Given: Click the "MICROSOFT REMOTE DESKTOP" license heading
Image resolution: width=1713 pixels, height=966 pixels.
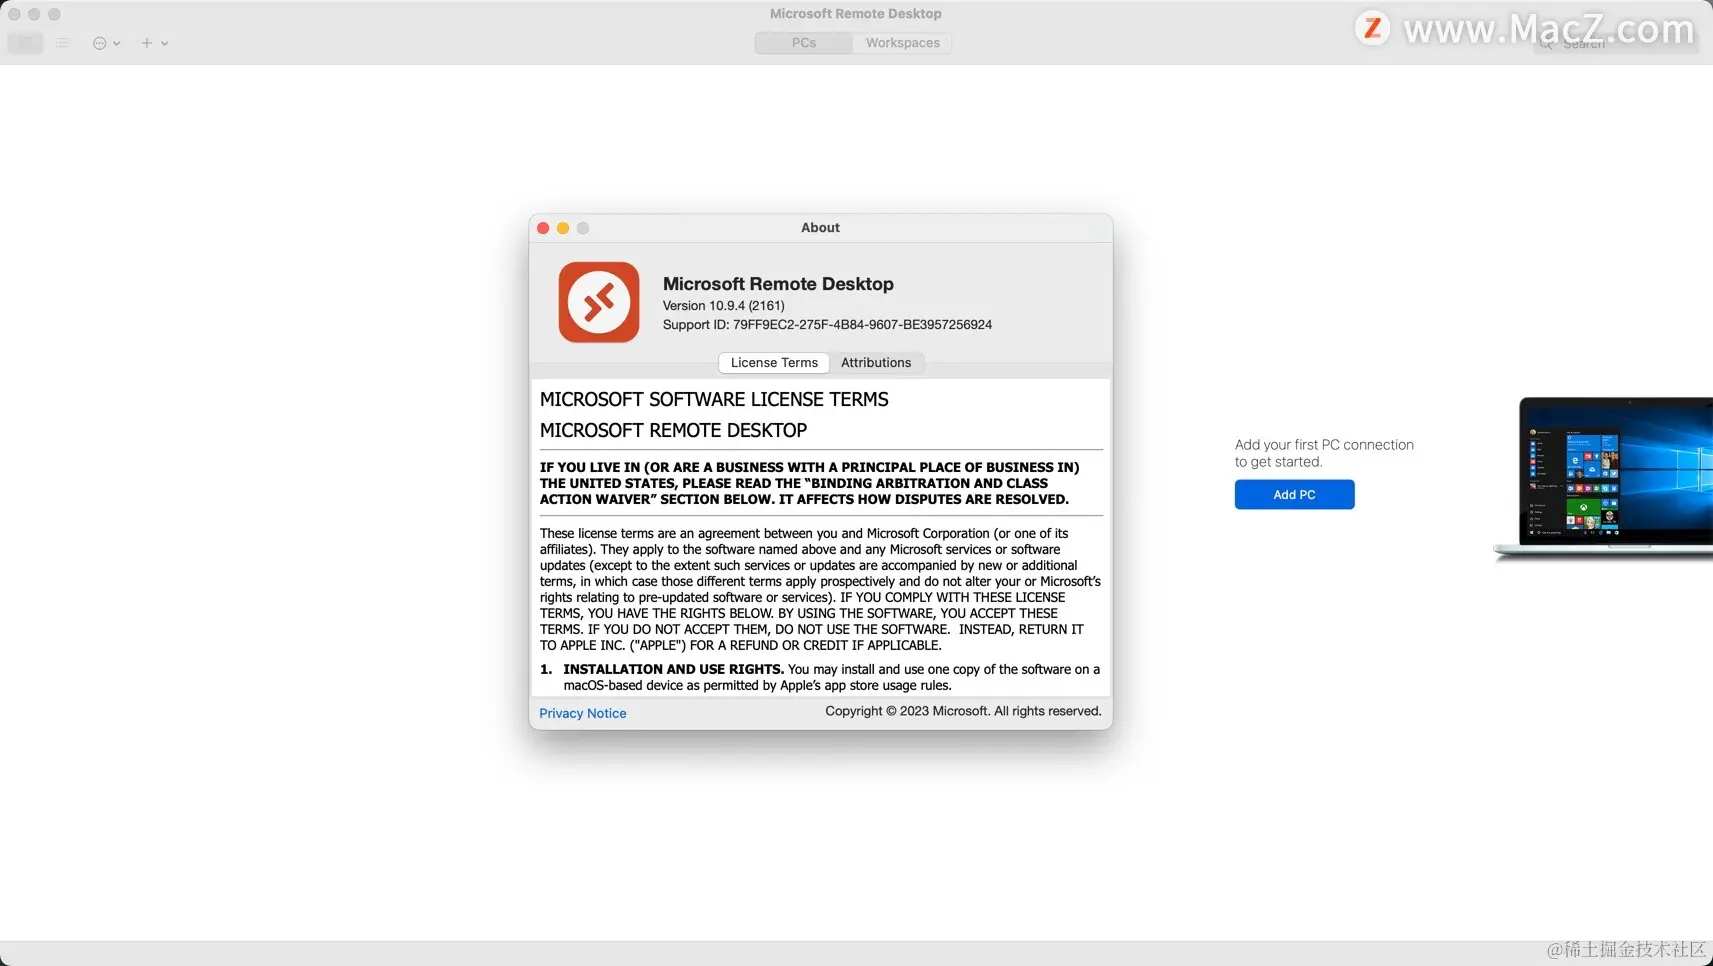Looking at the screenshot, I should point(673,430).
